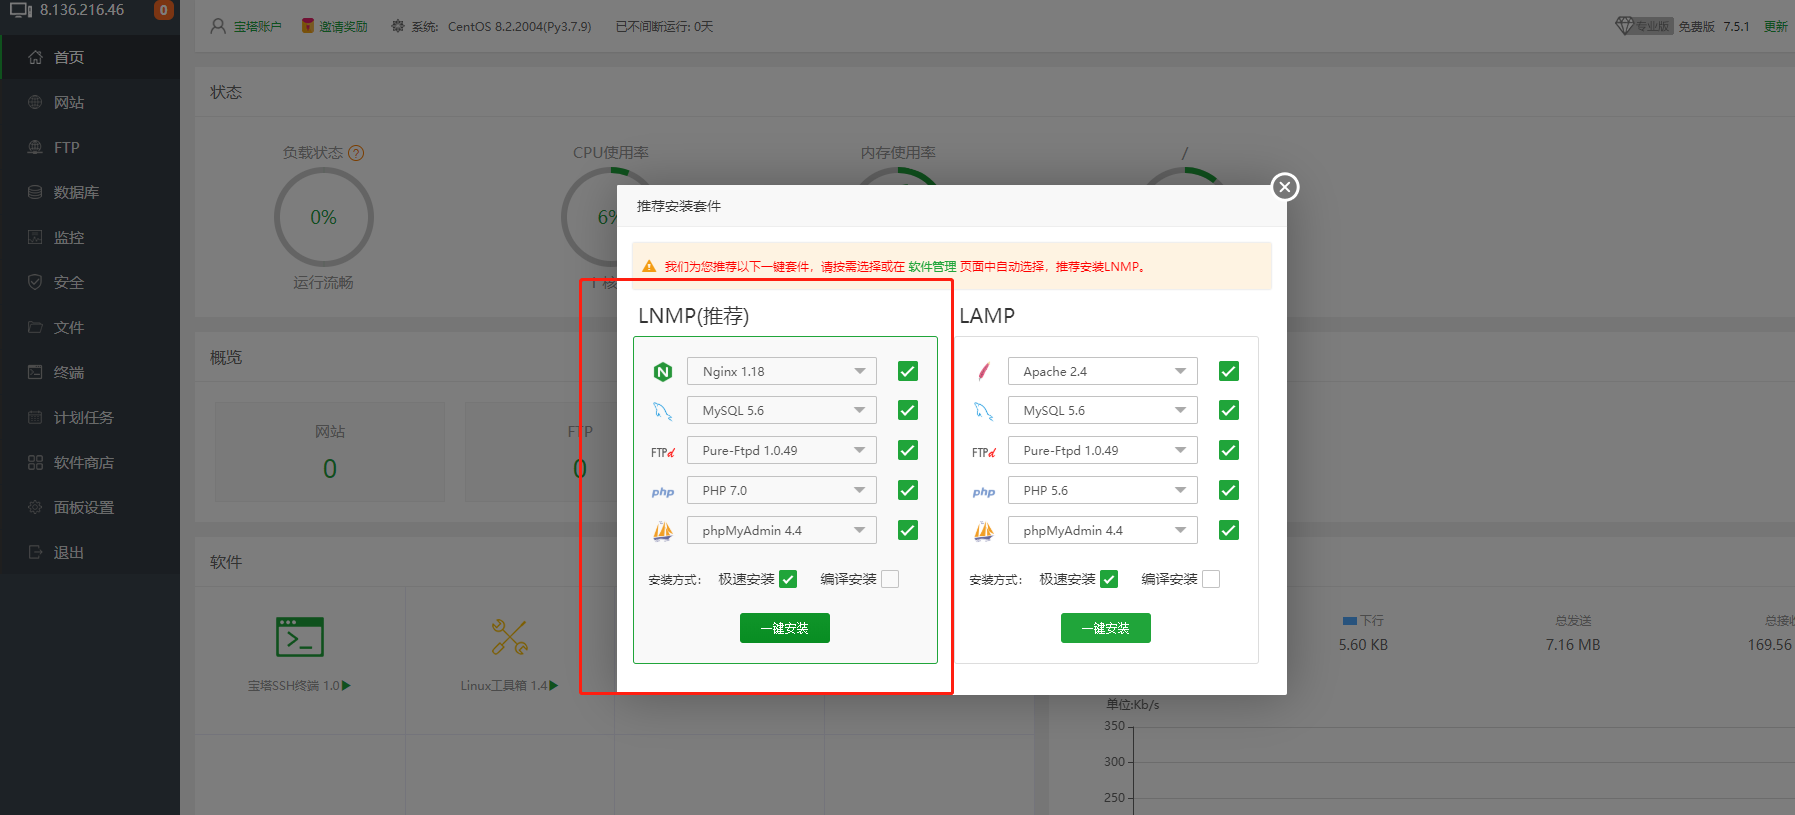Open LNMP phpMyAdmin 4.4 dropdown
The height and width of the screenshot is (815, 1795).
782,530
